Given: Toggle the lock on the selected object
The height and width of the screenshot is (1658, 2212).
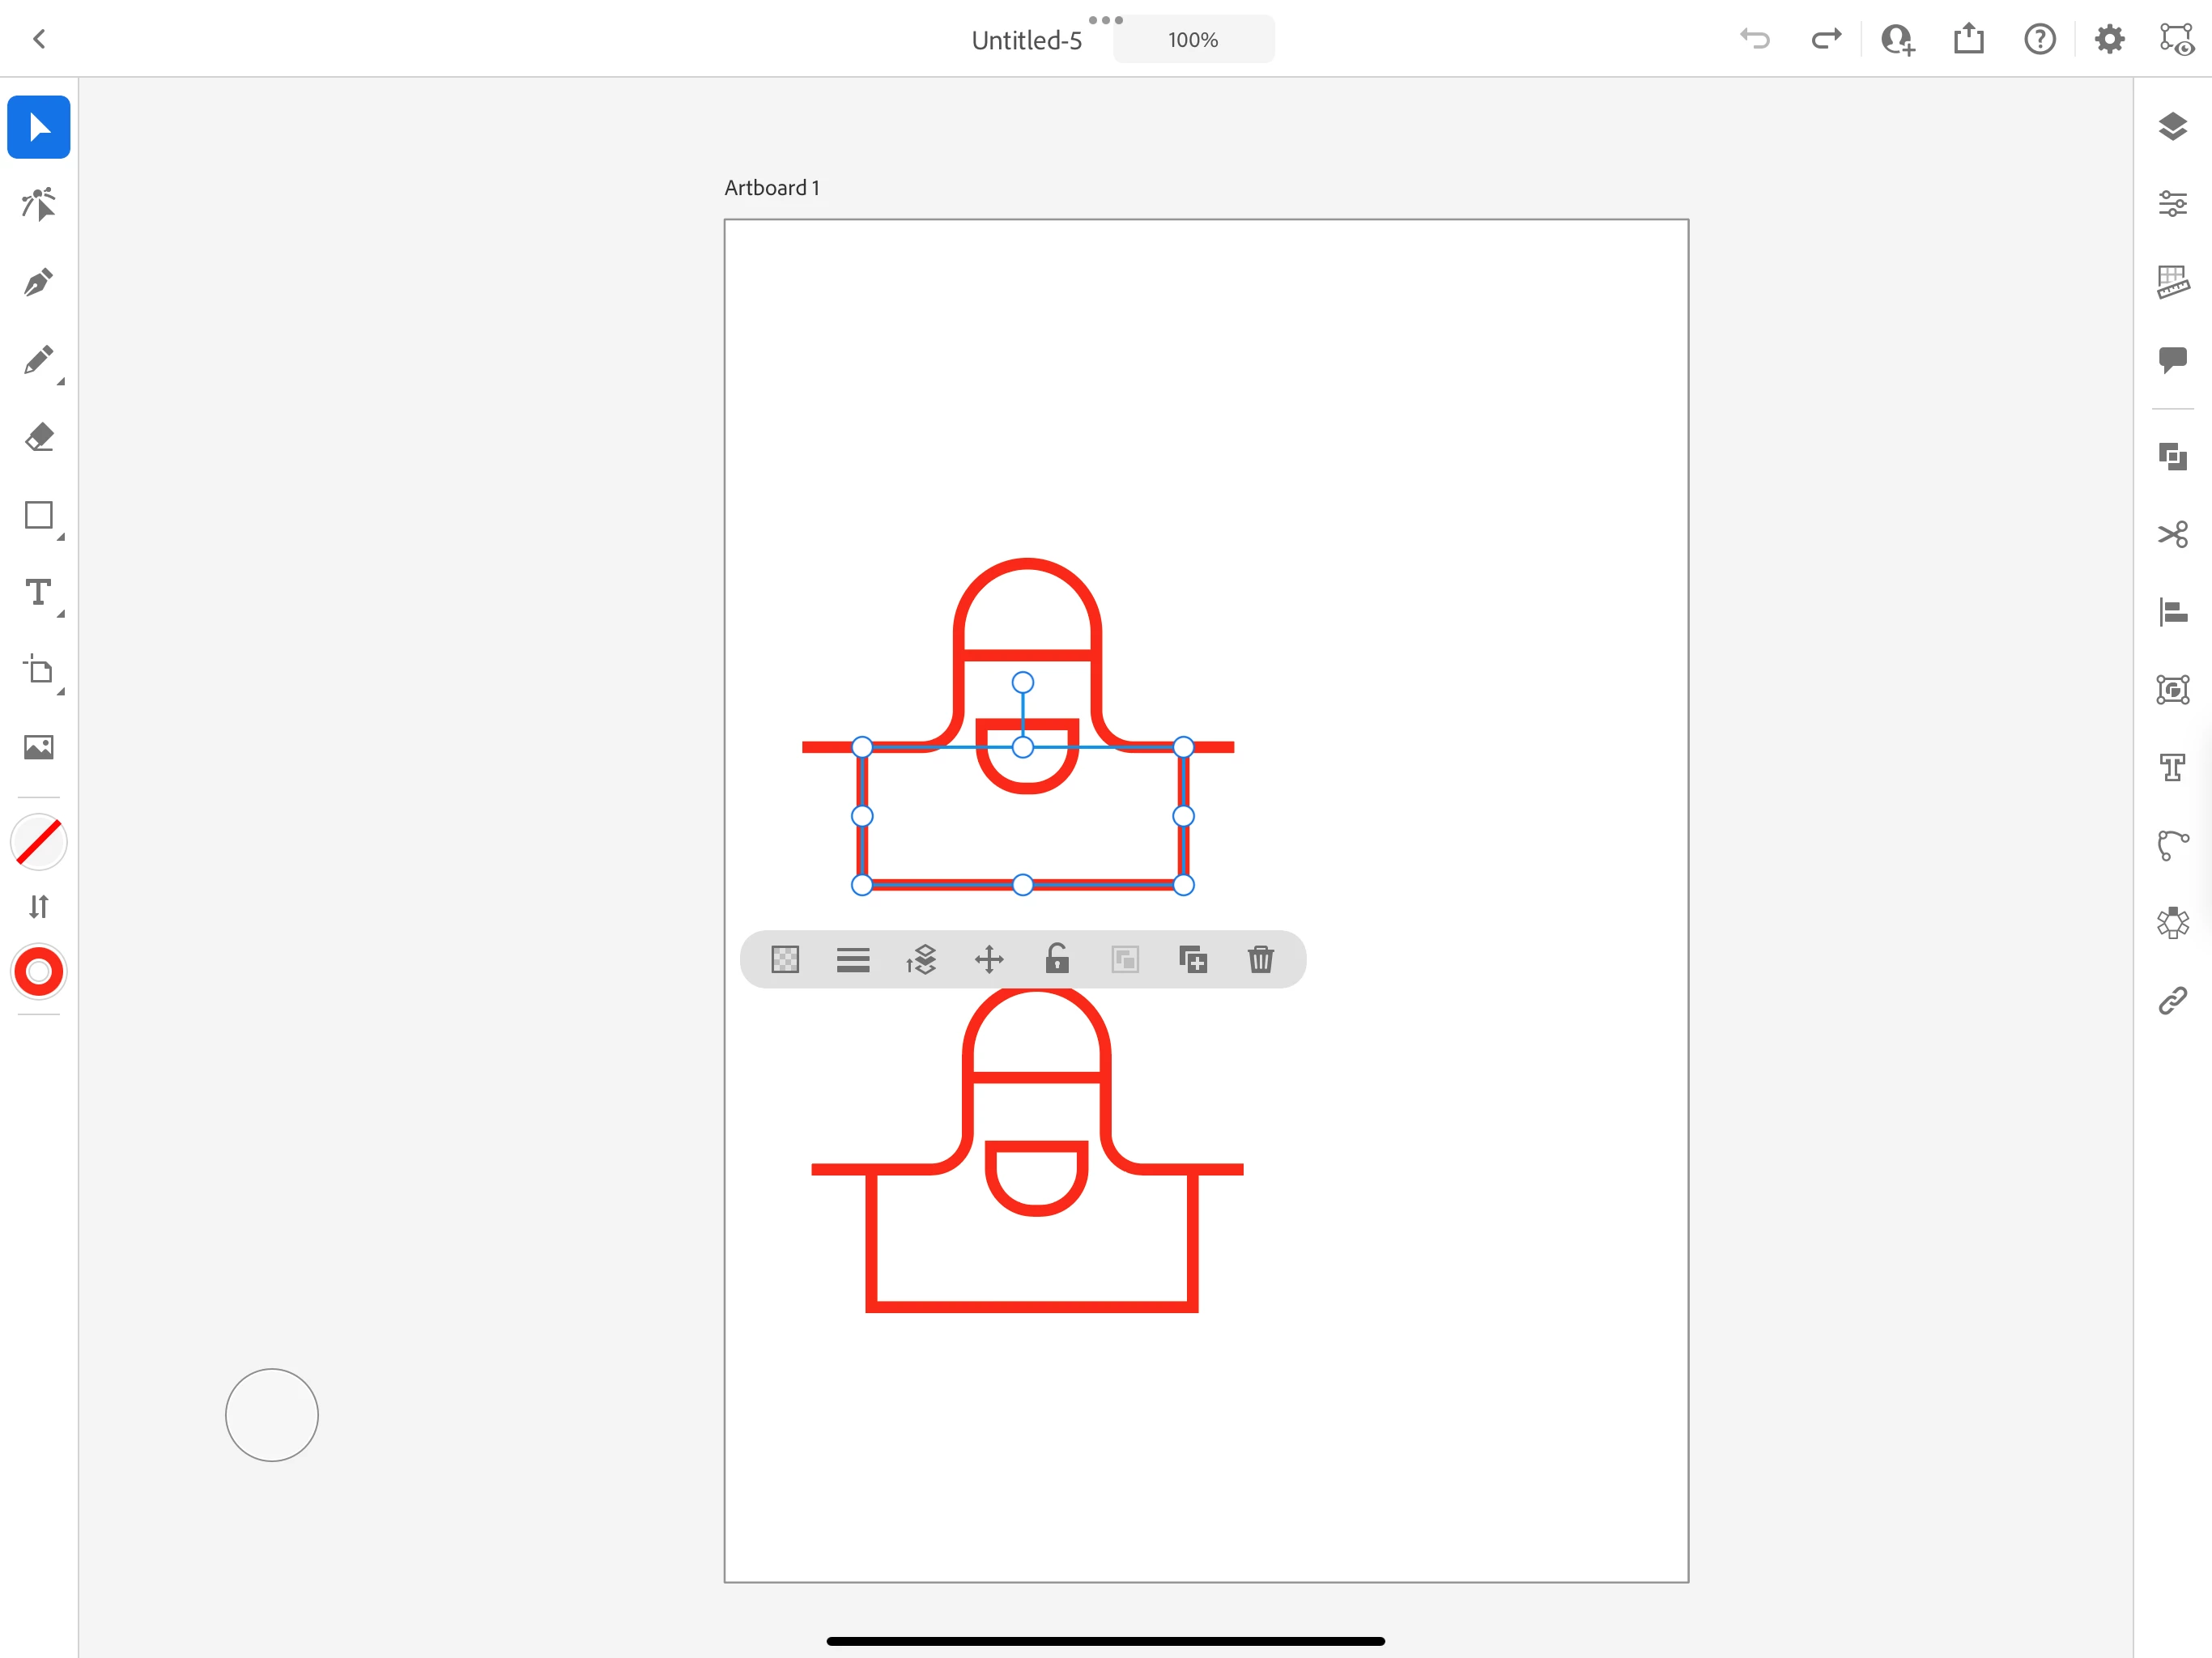Looking at the screenshot, I should pyautogui.click(x=1056, y=960).
